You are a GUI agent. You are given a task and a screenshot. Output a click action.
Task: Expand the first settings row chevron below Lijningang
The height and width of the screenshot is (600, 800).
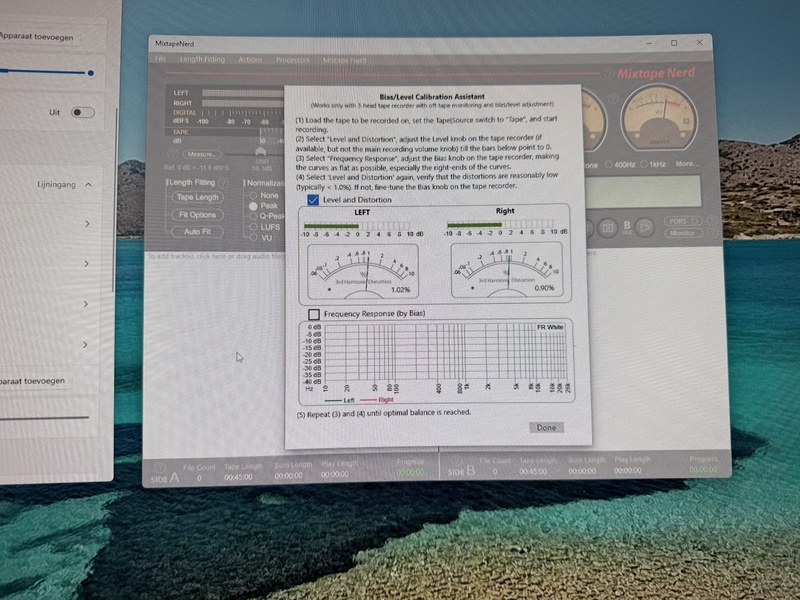tap(87, 223)
